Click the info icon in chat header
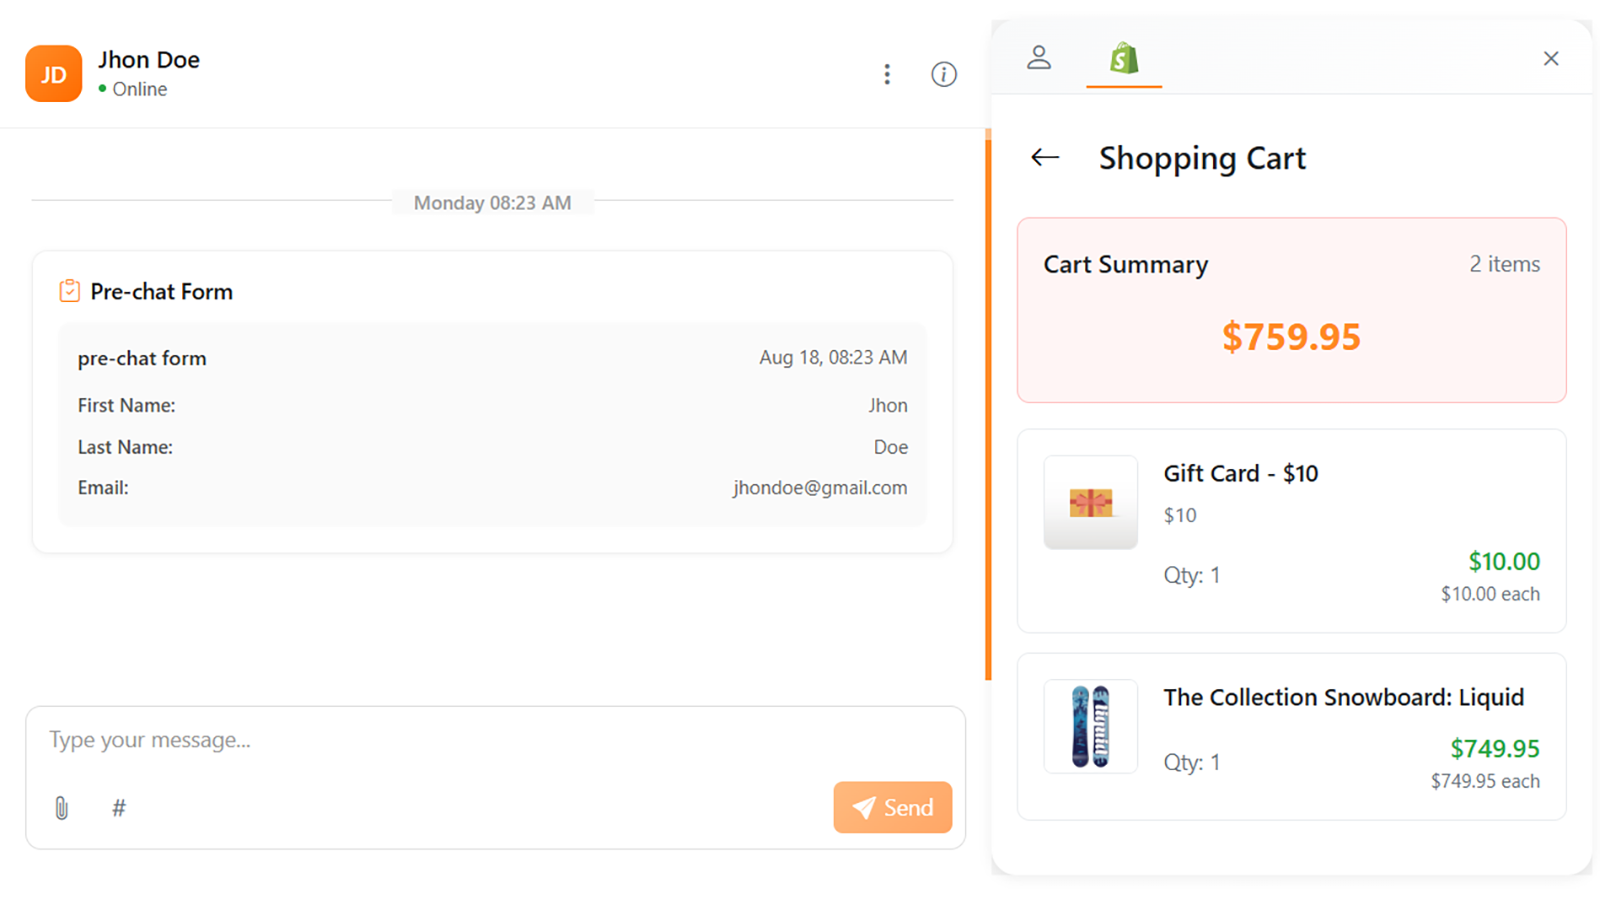The height and width of the screenshot is (900, 1600). point(943,74)
